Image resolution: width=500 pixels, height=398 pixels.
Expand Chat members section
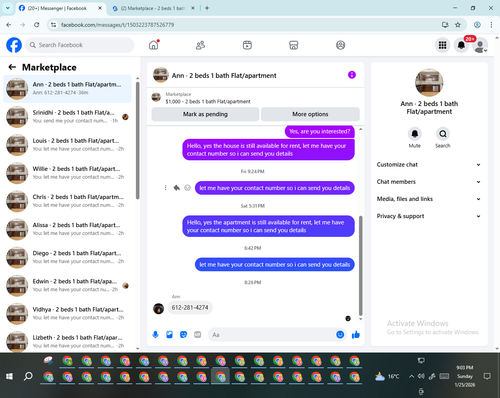(429, 182)
